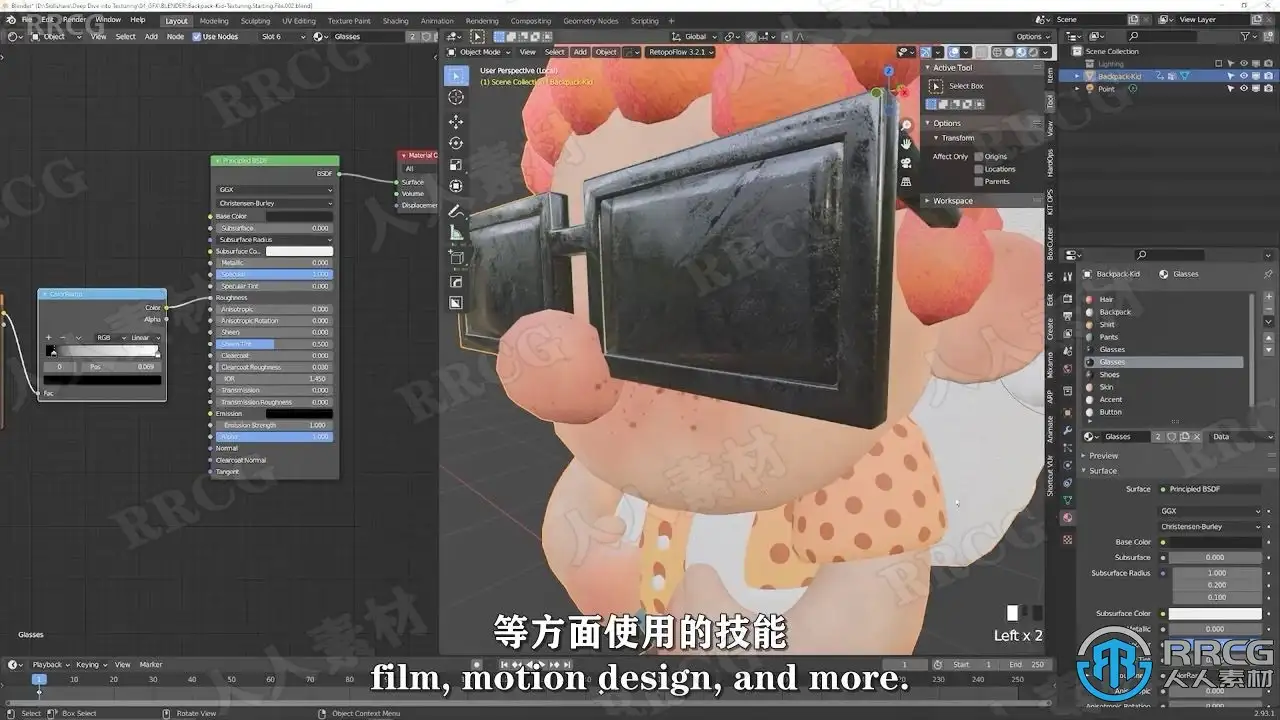This screenshot has height=720, width=1280.
Task: Switch to Shading workspace tab
Action: click(395, 20)
